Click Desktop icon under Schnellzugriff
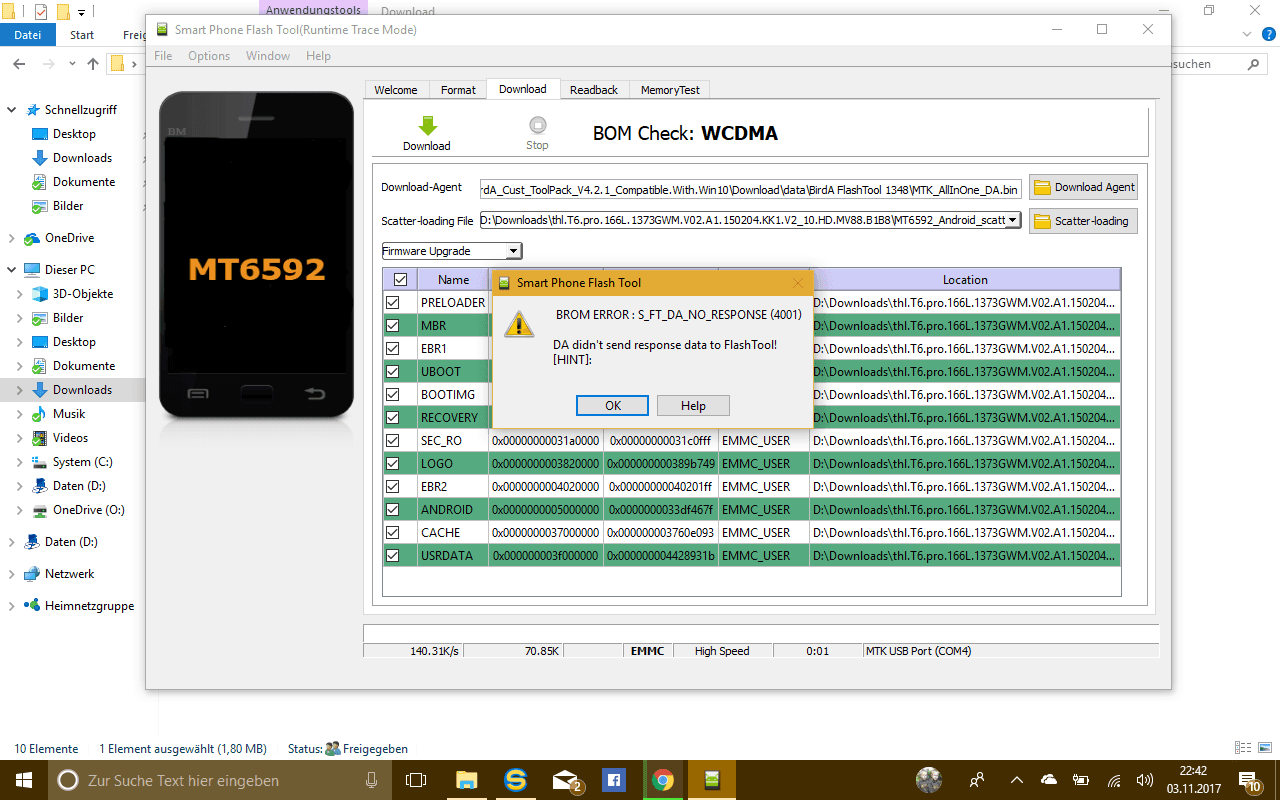The height and width of the screenshot is (800, 1280). 40,134
